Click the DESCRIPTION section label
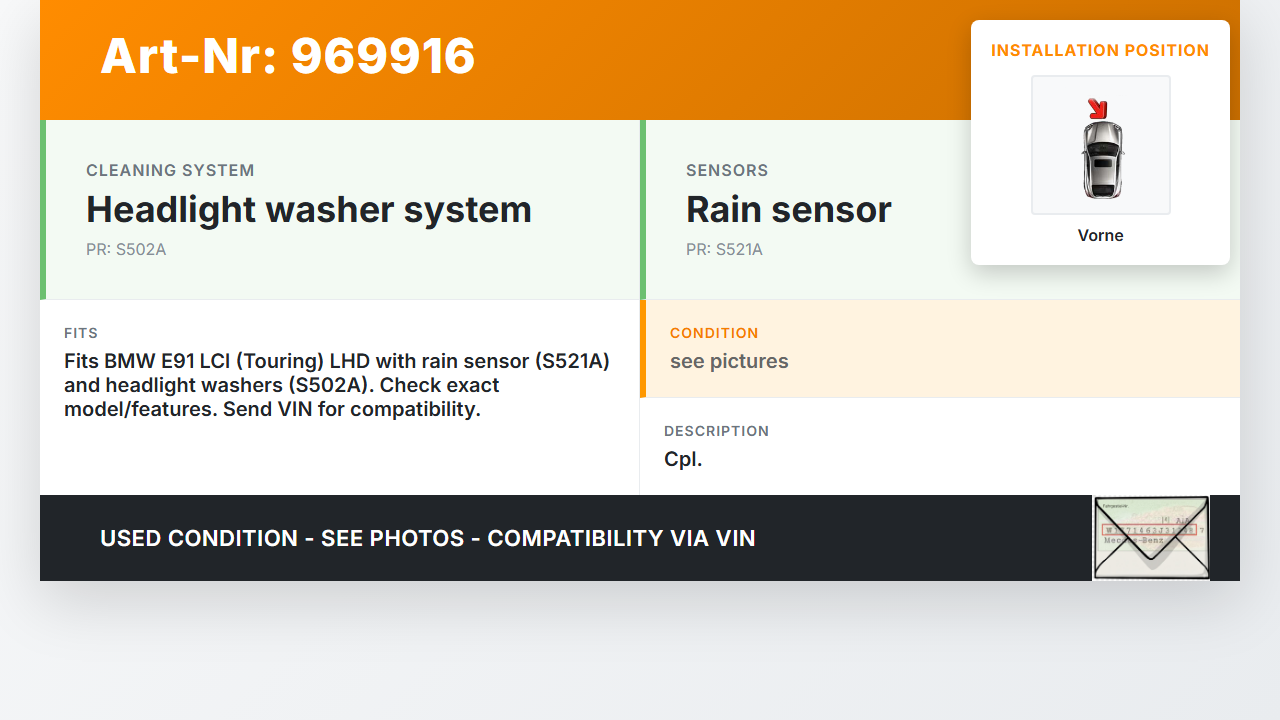1280x720 pixels. pos(716,431)
